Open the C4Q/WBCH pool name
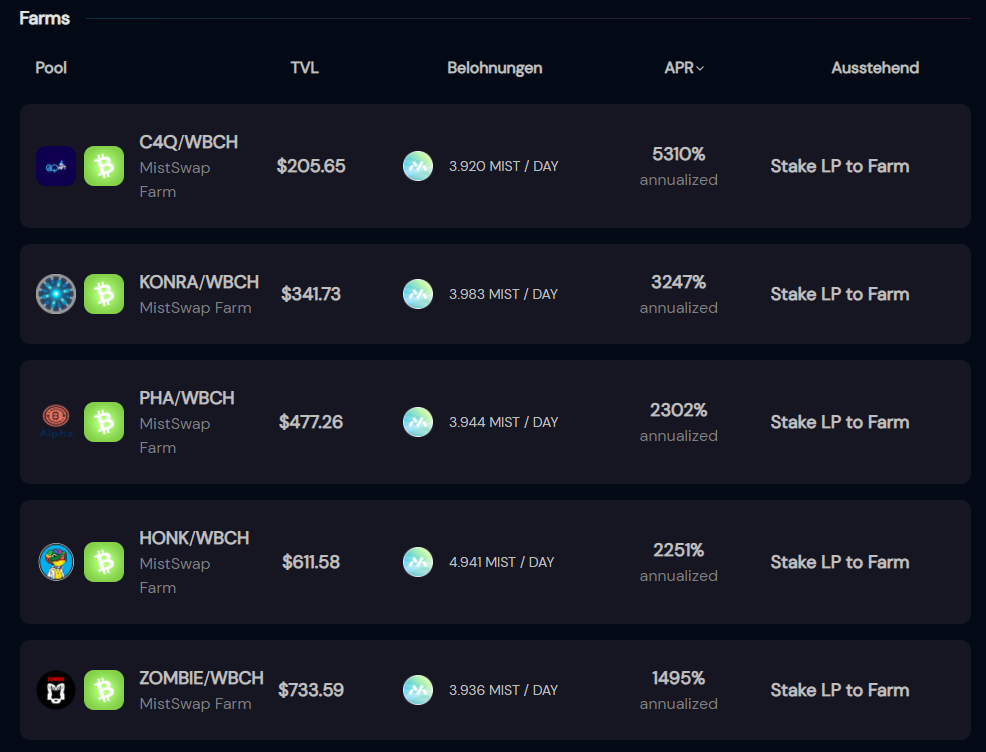Viewport: 986px width, 752px height. (x=189, y=142)
